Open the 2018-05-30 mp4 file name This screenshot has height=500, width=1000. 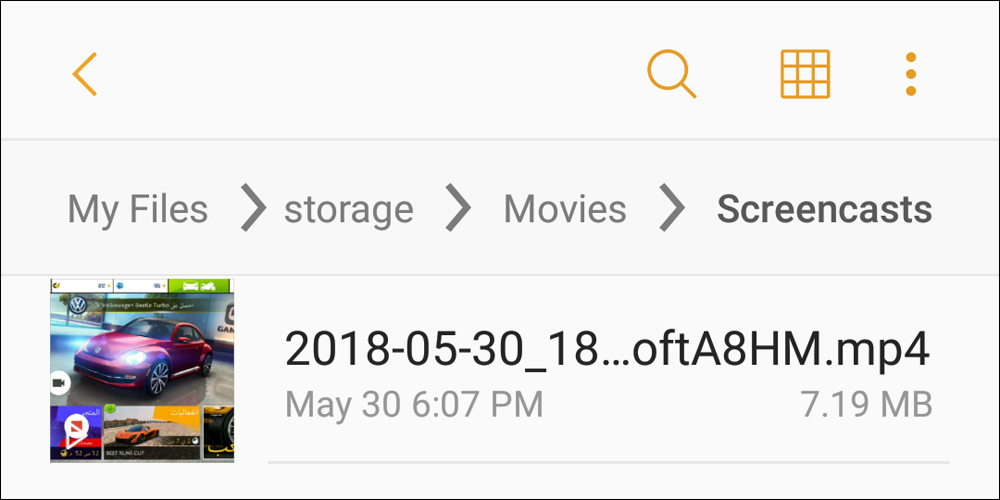tap(608, 349)
